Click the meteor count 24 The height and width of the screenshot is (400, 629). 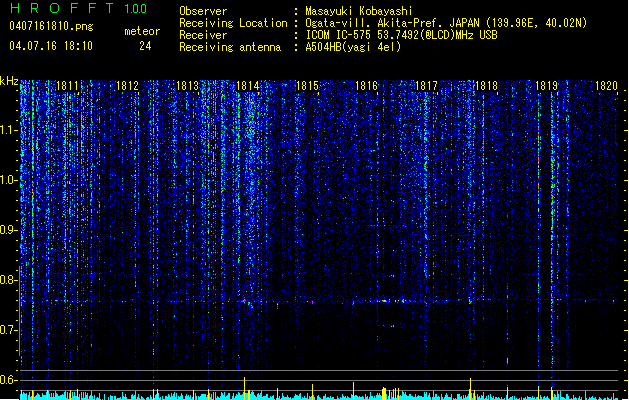[x=145, y=46]
